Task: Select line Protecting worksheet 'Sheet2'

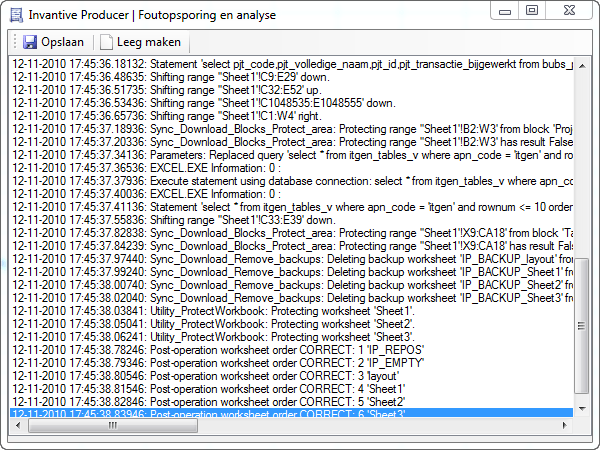Action: coord(292,324)
